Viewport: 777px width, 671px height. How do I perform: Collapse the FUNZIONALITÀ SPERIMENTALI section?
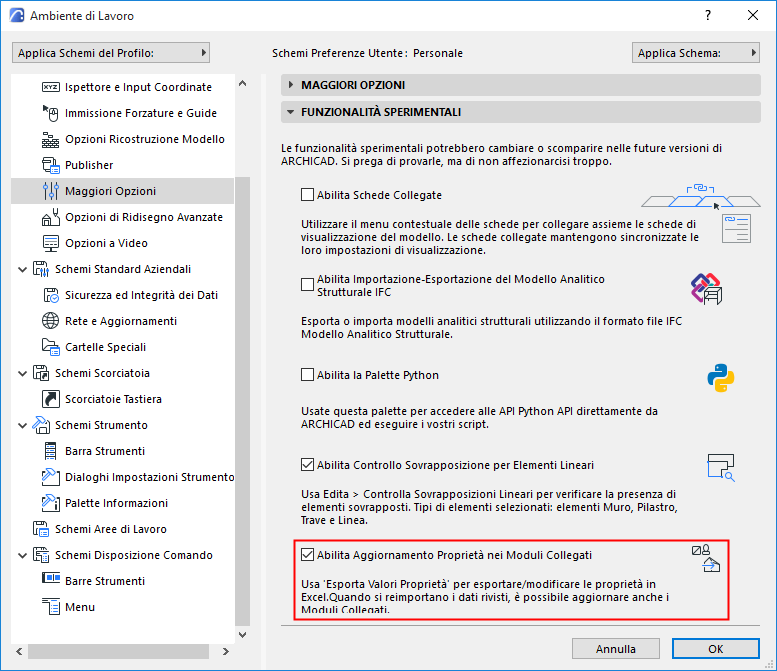click(x=520, y=112)
